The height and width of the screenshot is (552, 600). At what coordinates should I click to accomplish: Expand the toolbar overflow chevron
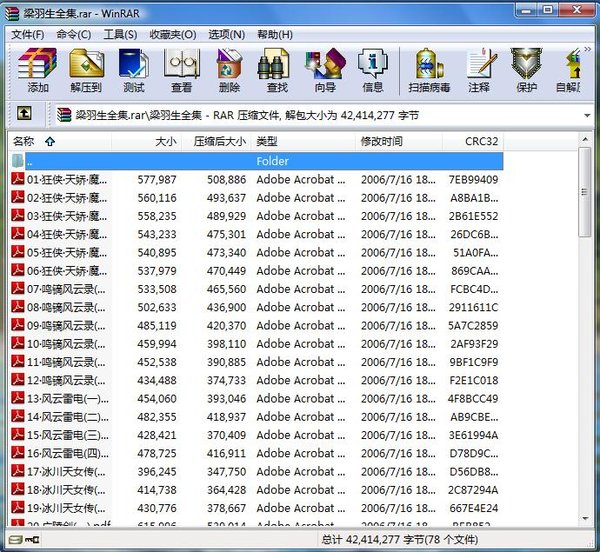(x=587, y=49)
